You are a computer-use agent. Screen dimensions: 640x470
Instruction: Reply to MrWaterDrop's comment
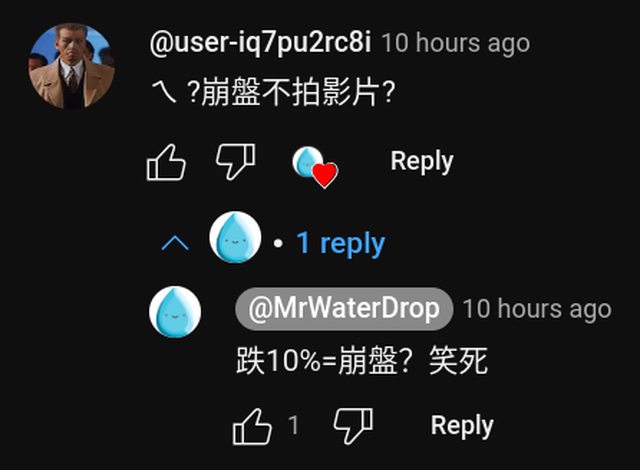[x=462, y=426]
